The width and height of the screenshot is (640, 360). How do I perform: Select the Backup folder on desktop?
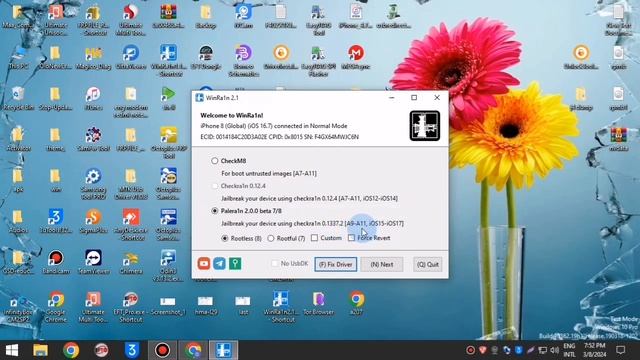[206, 17]
